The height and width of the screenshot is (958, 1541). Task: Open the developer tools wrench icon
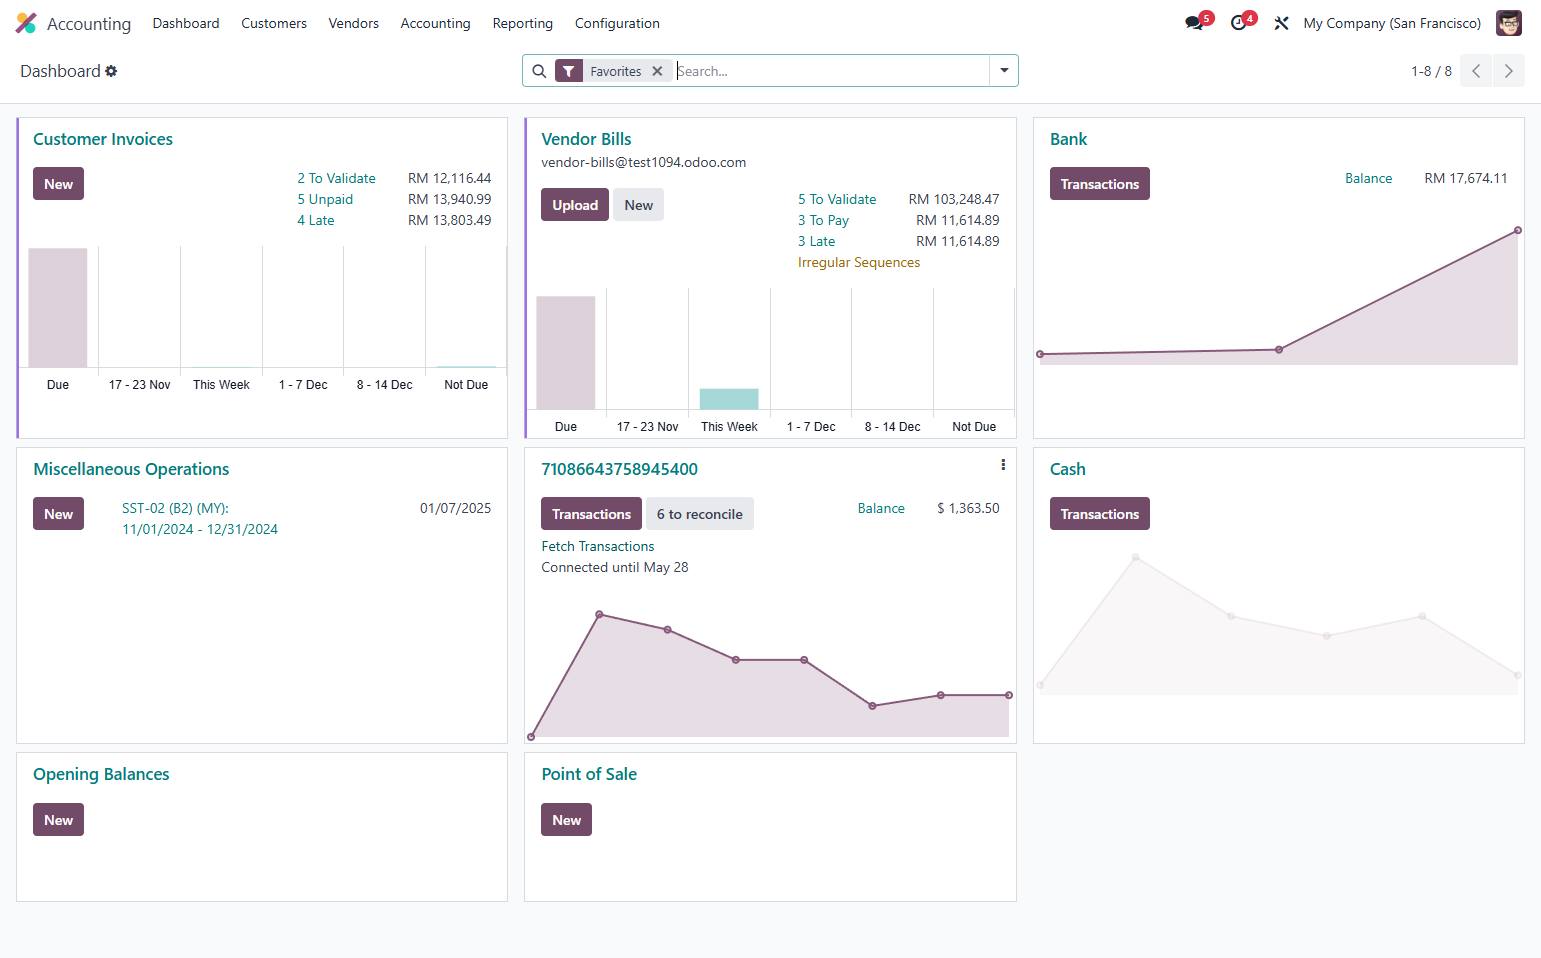(x=1281, y=23)
